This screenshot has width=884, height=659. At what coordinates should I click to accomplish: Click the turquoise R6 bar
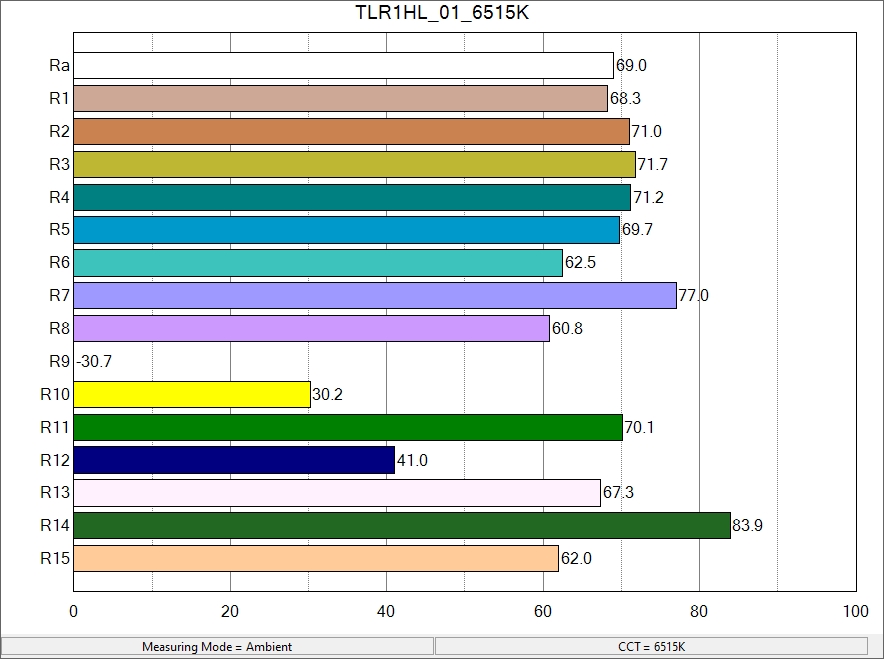click(x=318, y=263)
